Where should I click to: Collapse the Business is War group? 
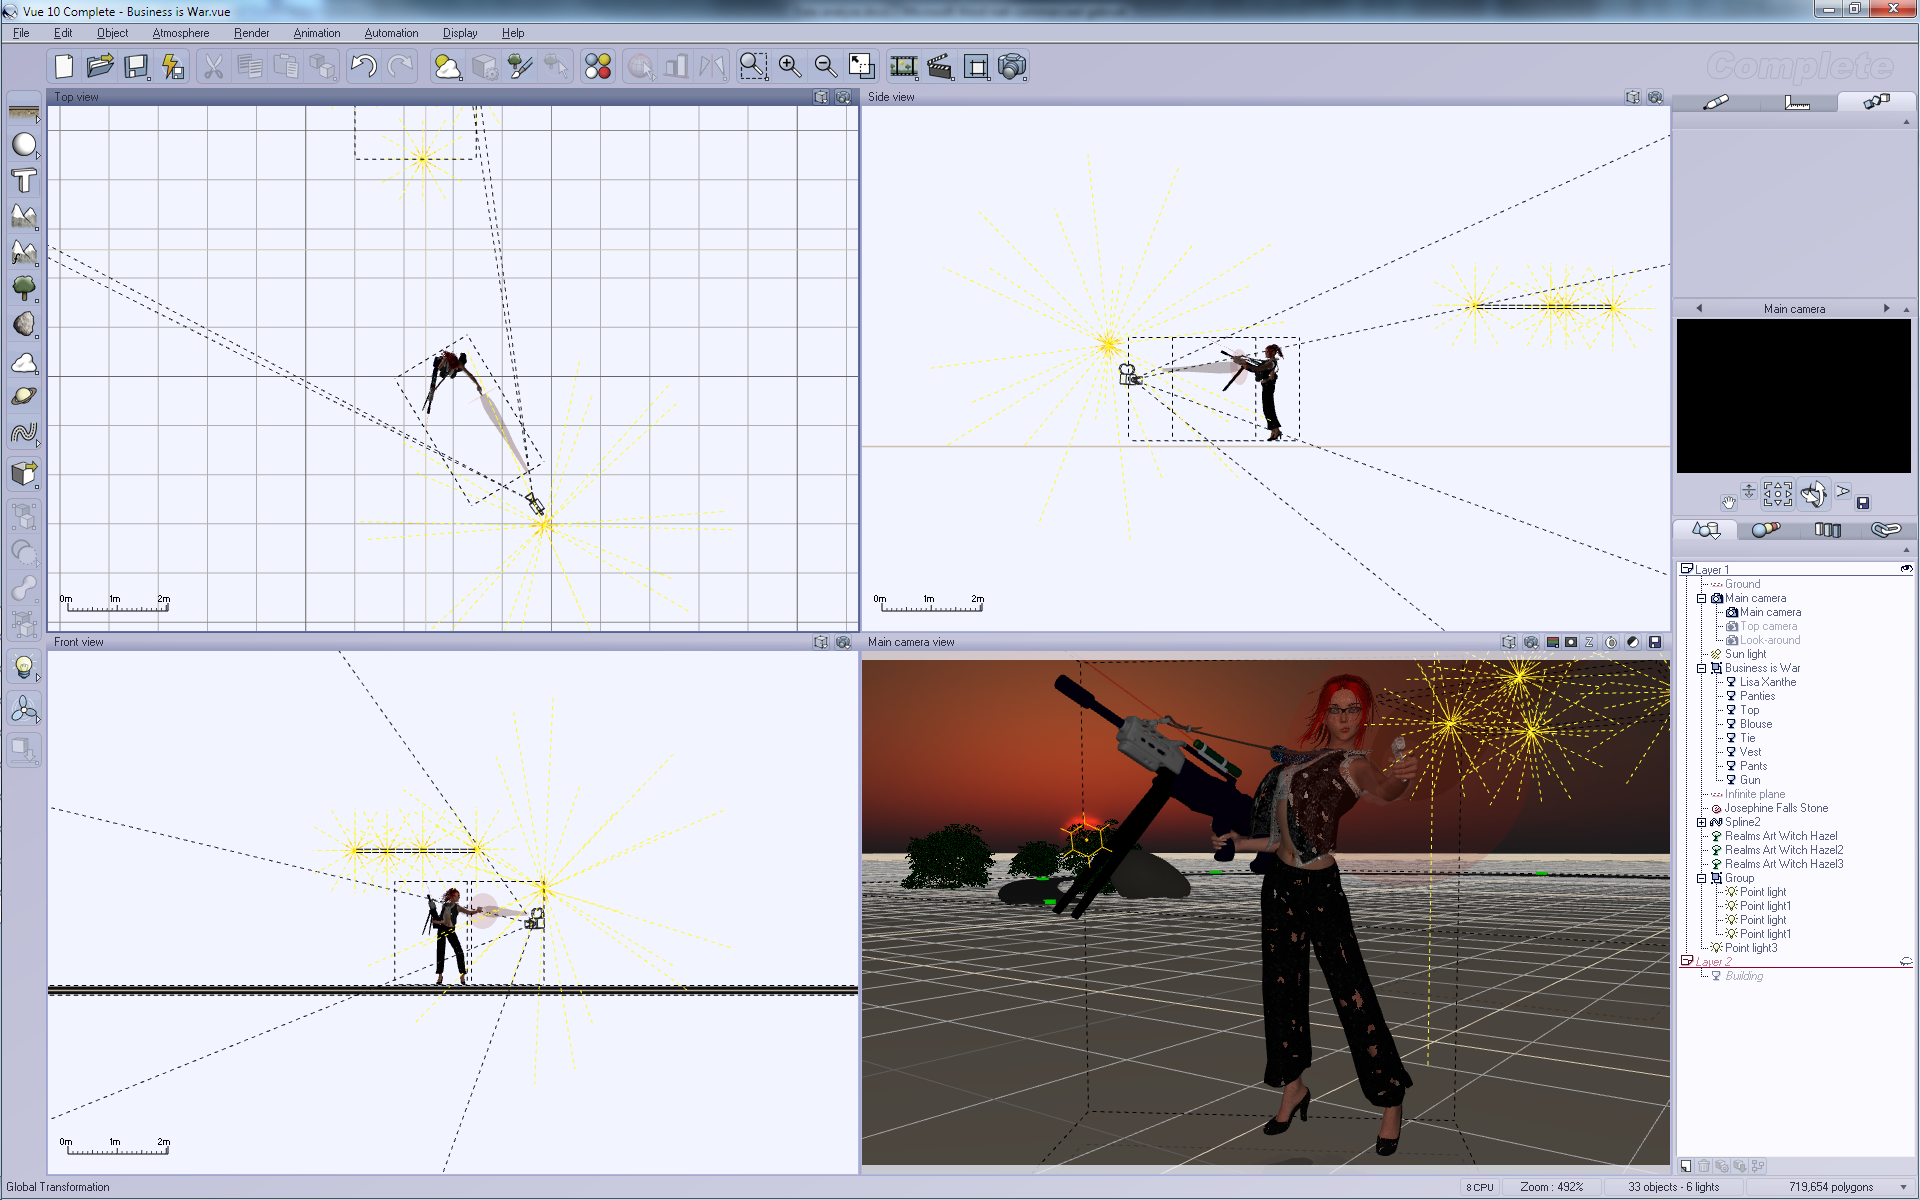tap(1701, 668)
